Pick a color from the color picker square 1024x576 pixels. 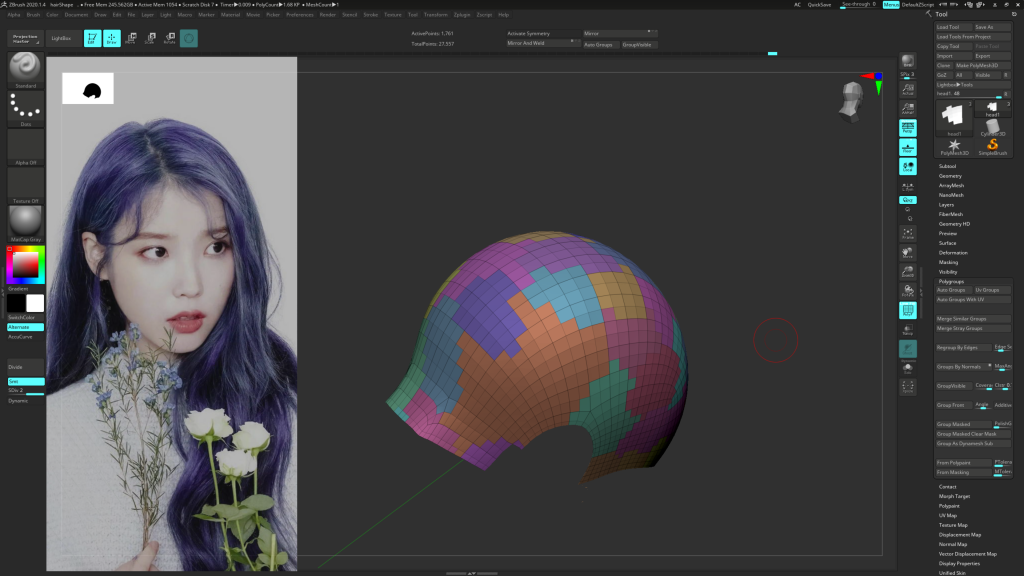coord(25,264)
